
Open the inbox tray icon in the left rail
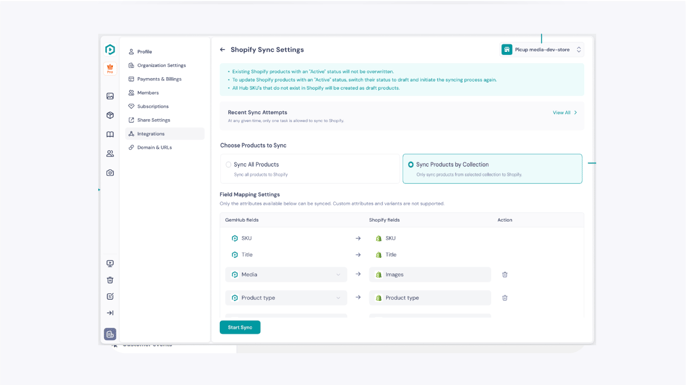[110, 96]
